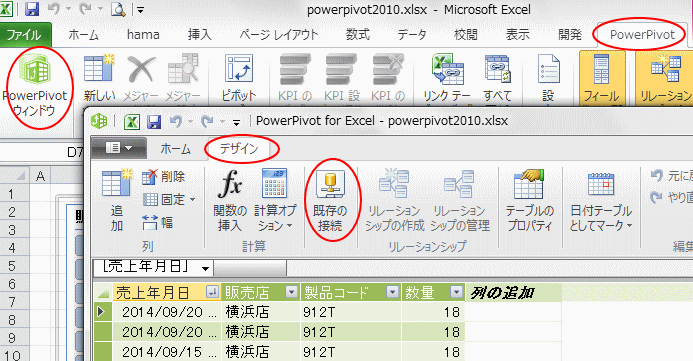Click the Excel icon in PowerPivot quick access toolbar
This screenshot has height=361, width=693.
click(132, 122)
